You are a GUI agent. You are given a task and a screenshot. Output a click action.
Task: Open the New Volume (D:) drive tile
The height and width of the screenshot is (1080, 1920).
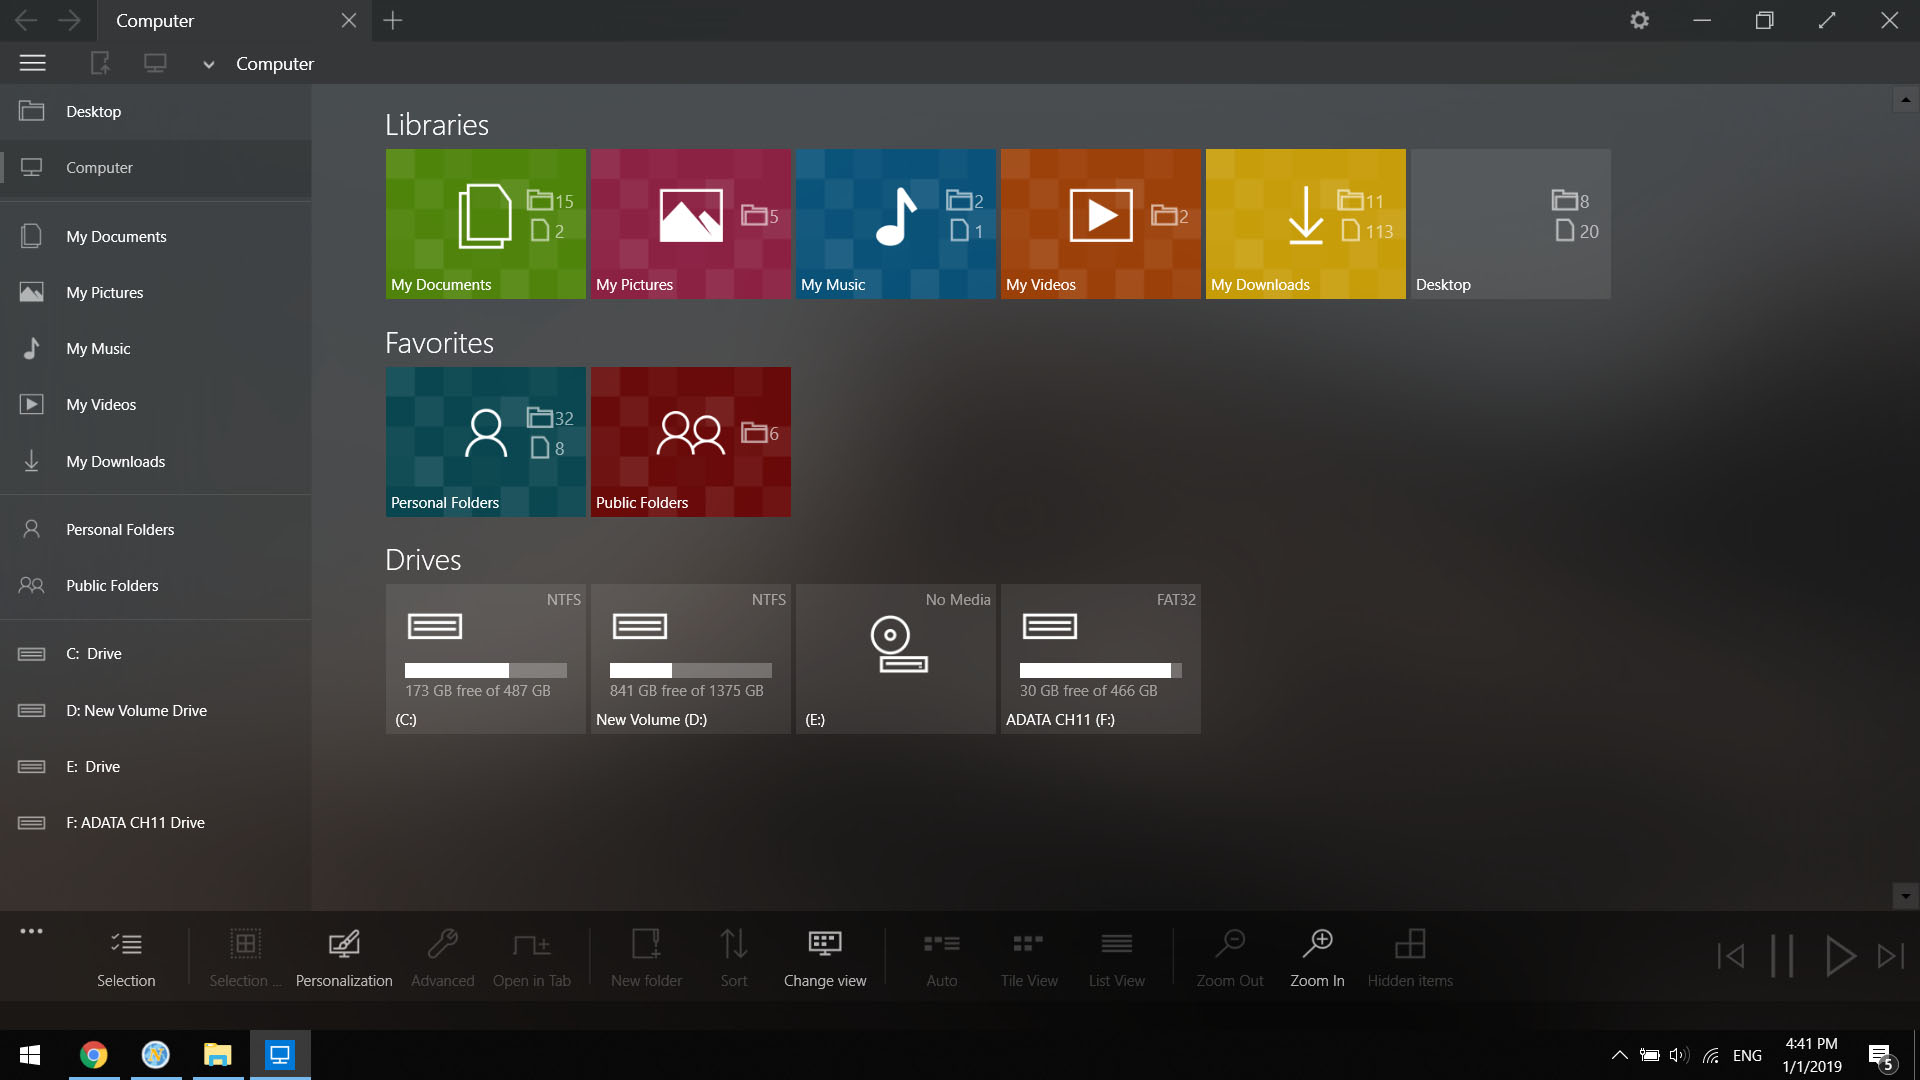pos(690,658)
